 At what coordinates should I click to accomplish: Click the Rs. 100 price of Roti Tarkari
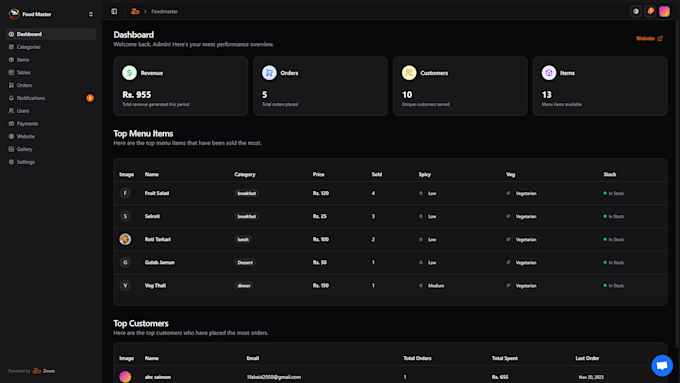pos(321,239)
